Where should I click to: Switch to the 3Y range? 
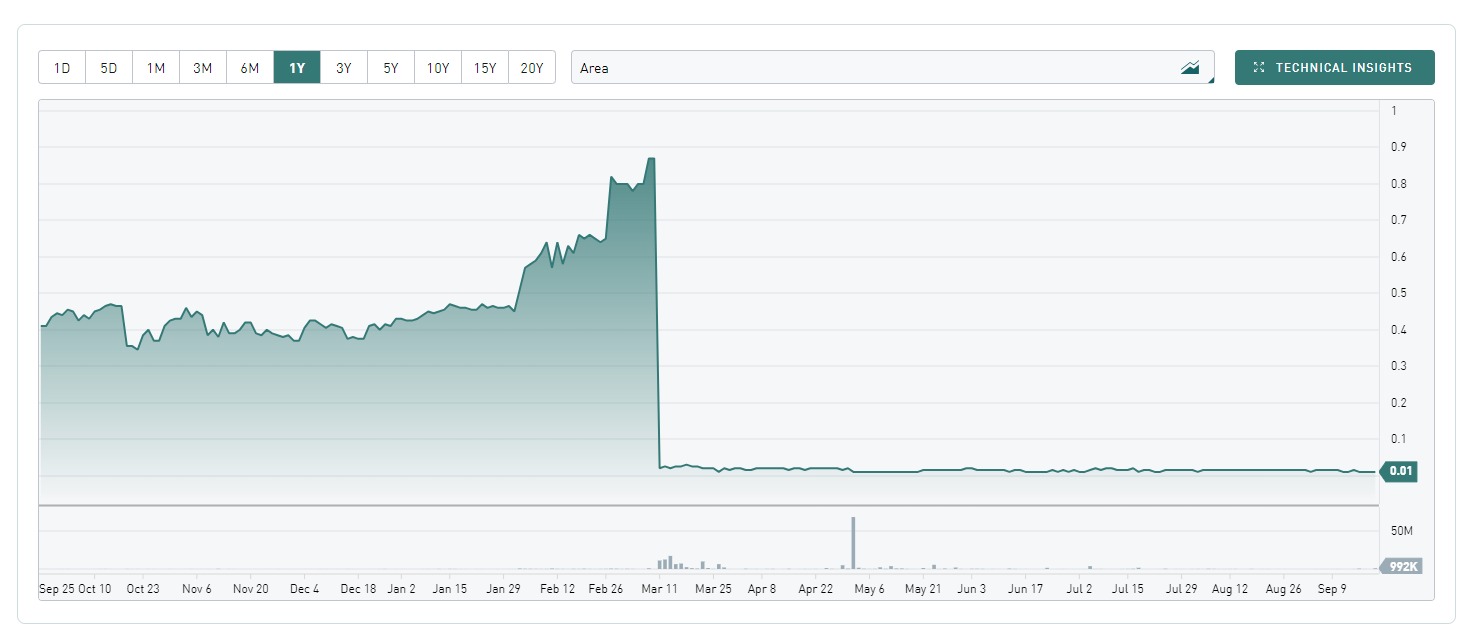(x=344, y=68)
